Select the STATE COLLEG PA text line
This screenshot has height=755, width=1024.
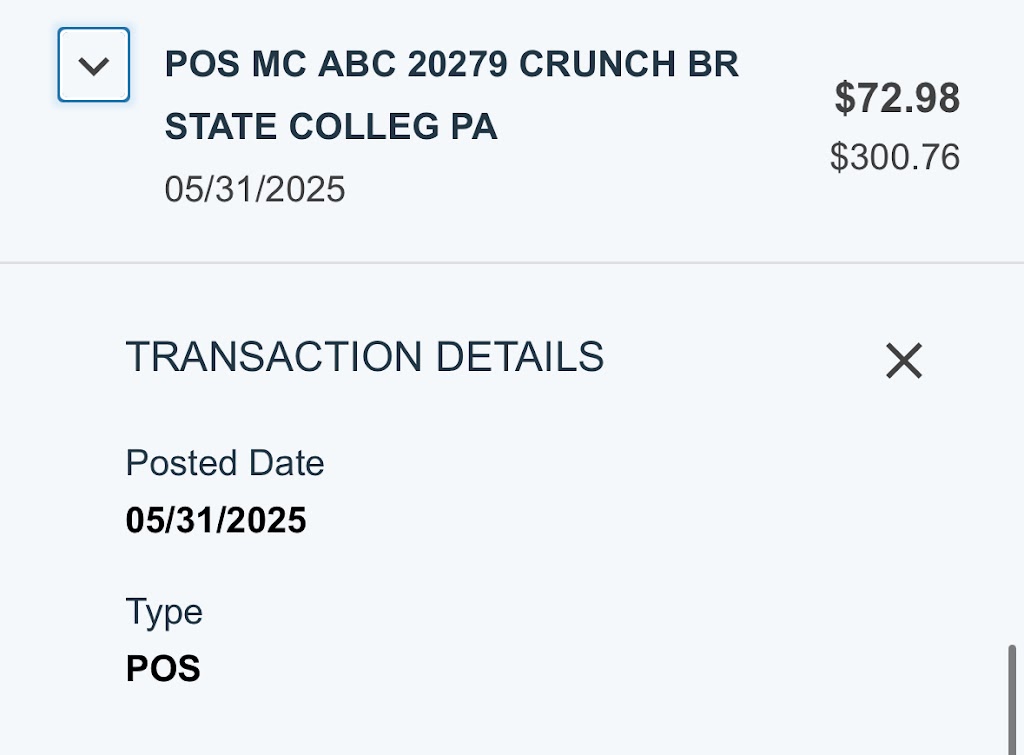pos(331,127)
